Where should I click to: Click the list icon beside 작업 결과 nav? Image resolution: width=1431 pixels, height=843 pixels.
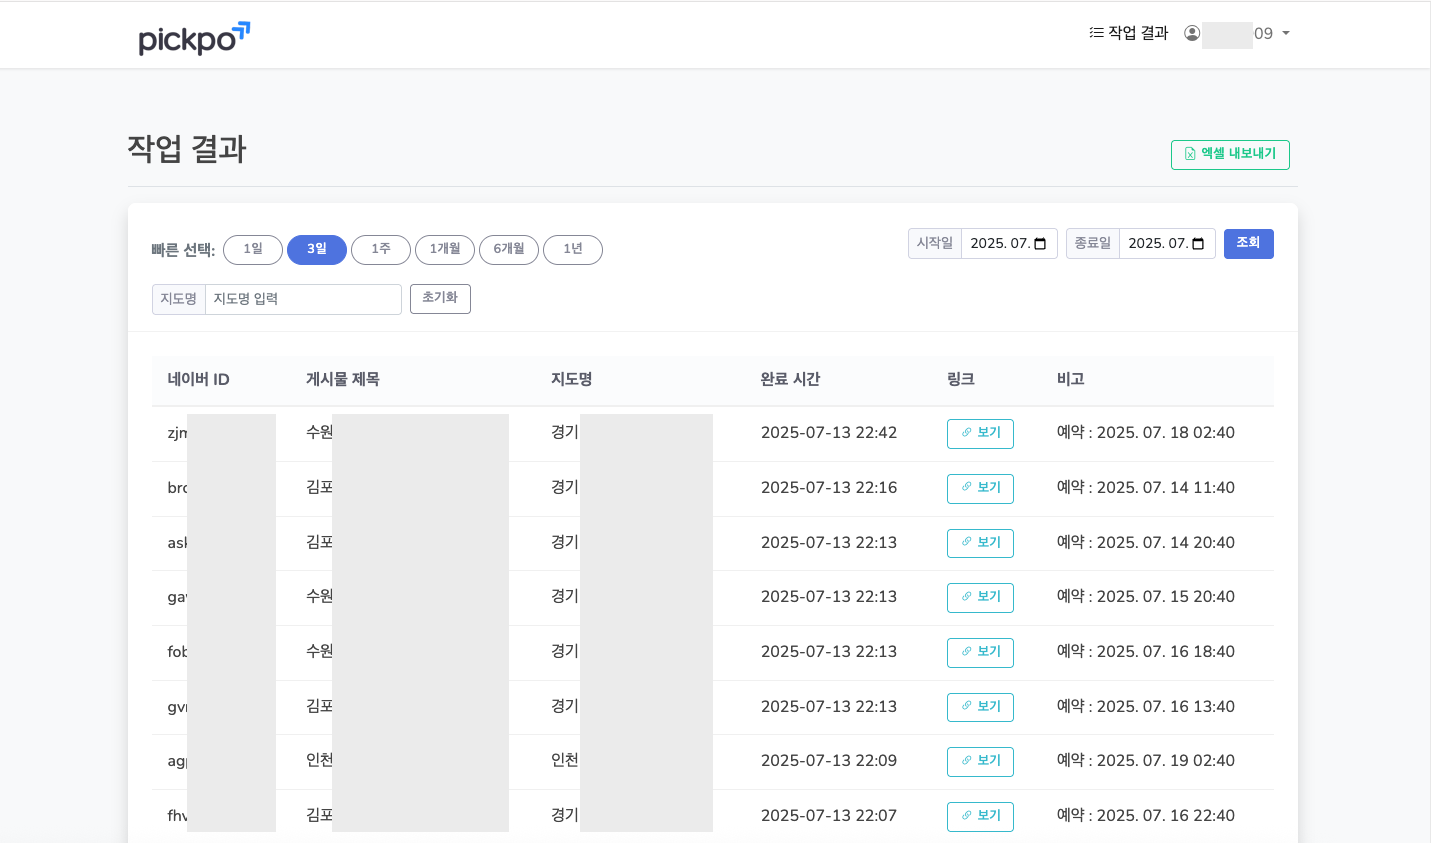1095,32
